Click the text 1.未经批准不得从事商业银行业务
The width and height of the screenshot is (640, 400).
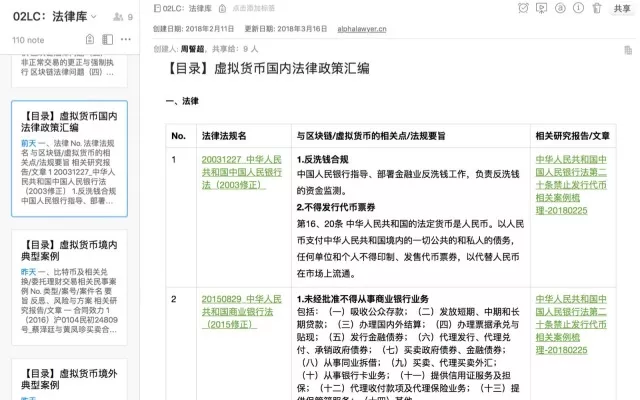click(x=362, y=299)
